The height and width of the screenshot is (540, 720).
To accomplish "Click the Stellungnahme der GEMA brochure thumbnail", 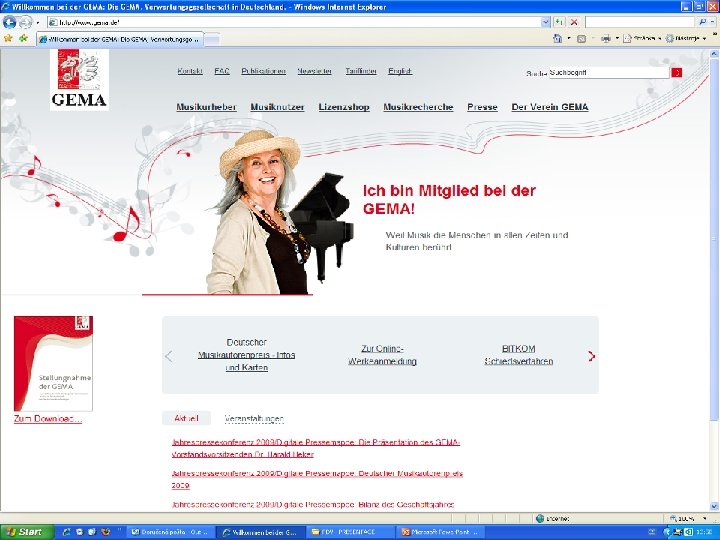I will point(53,363).
